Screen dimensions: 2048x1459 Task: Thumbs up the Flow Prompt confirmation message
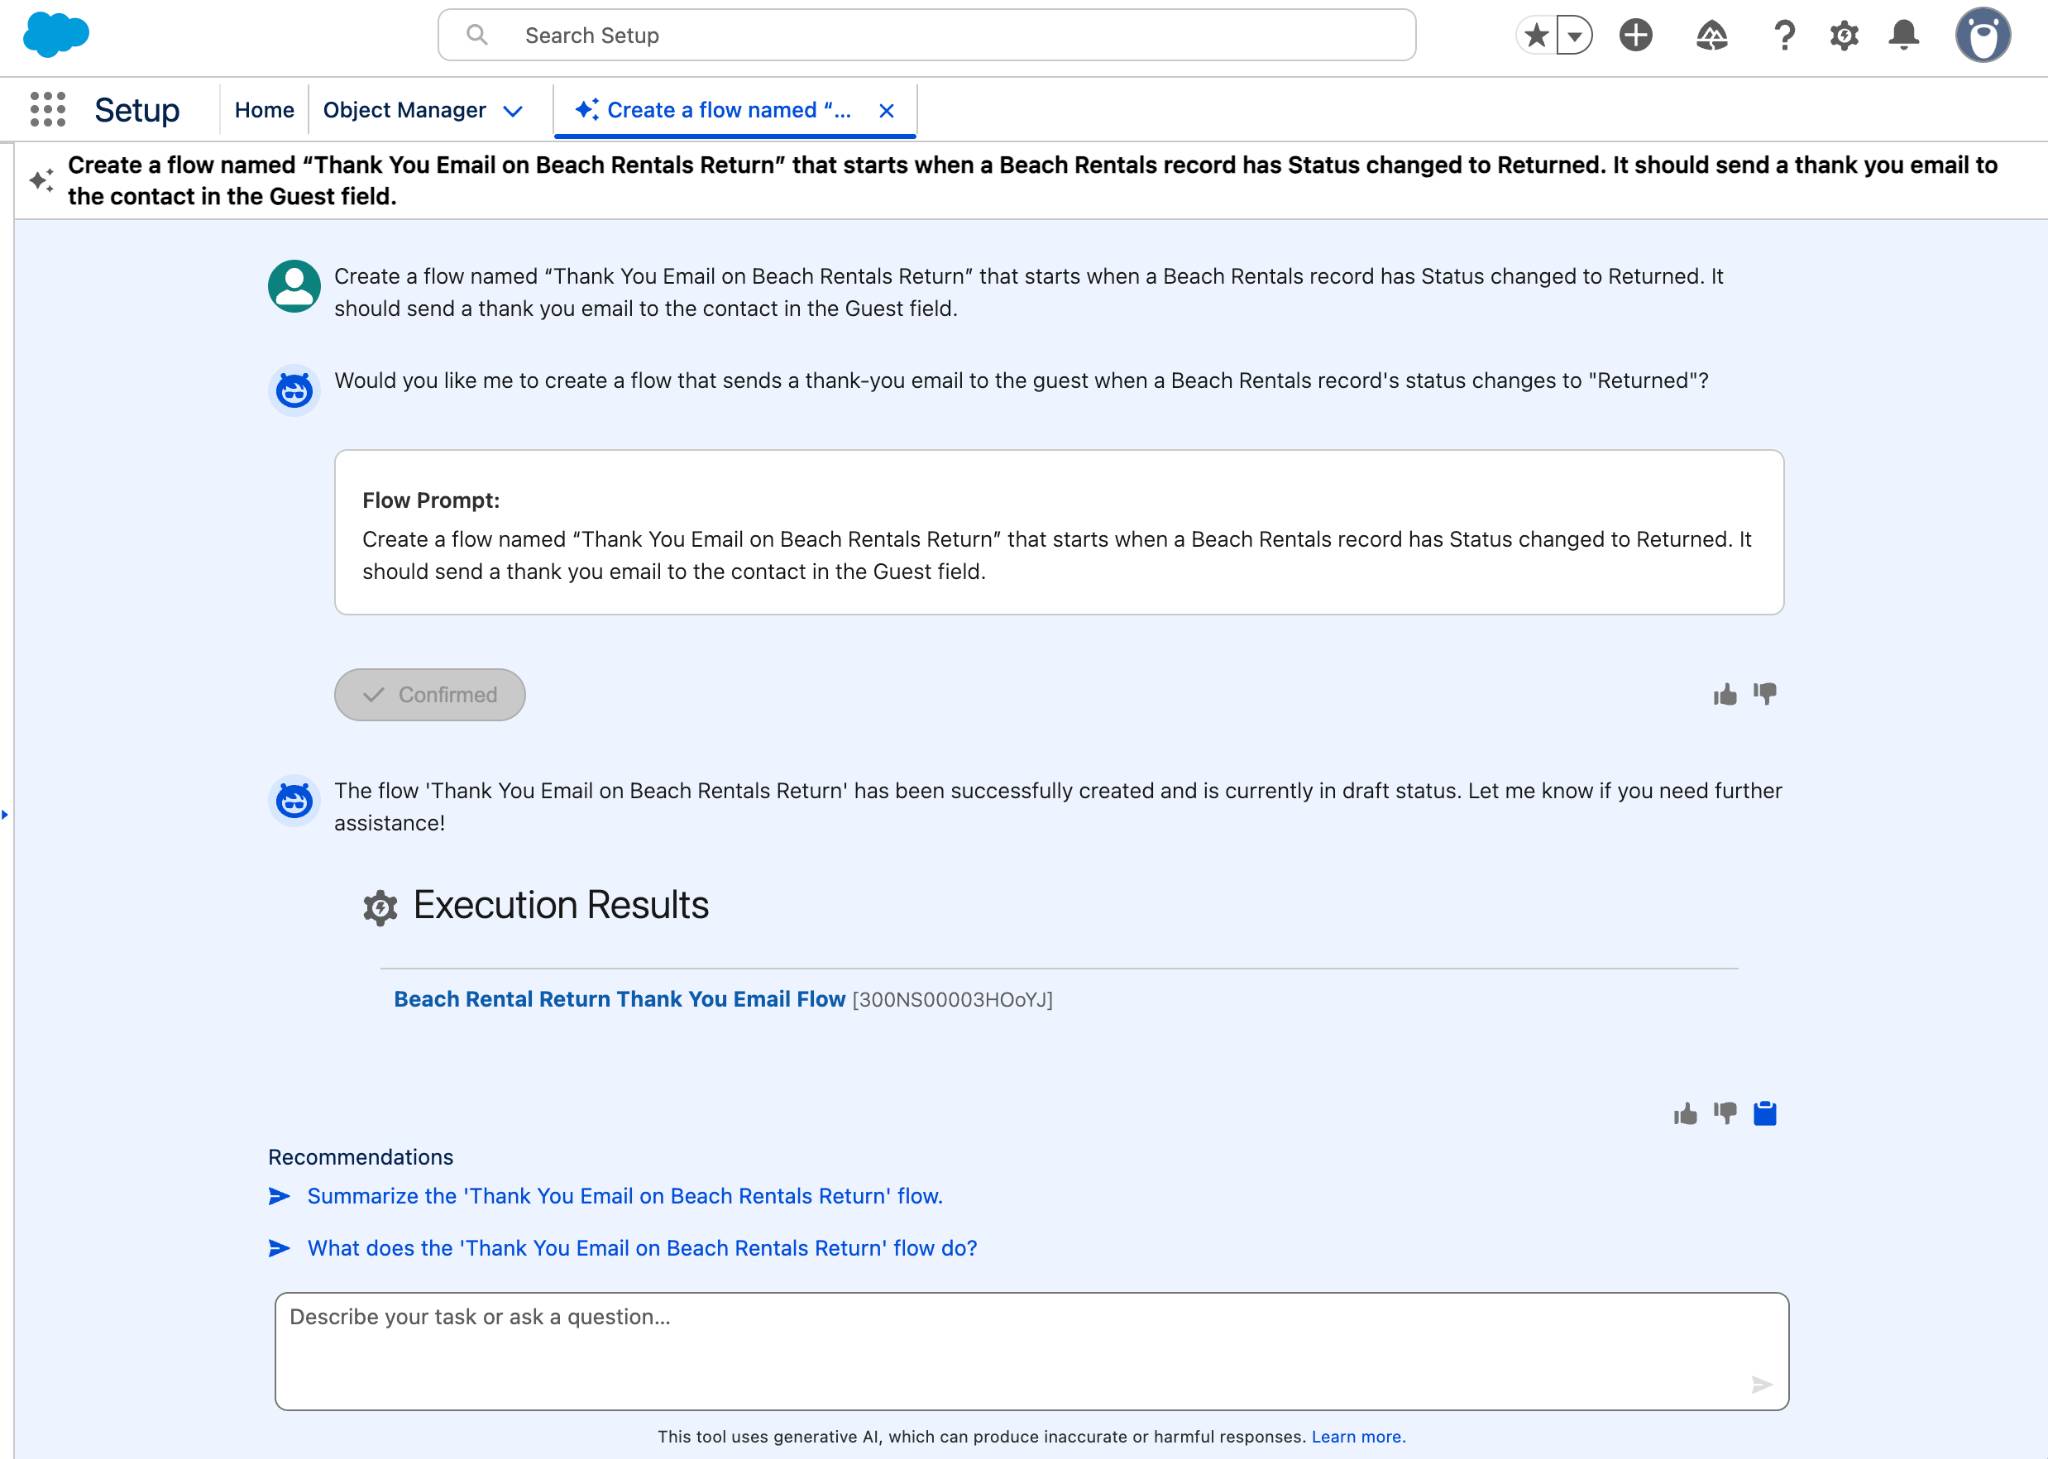(x=1725, y=695)
